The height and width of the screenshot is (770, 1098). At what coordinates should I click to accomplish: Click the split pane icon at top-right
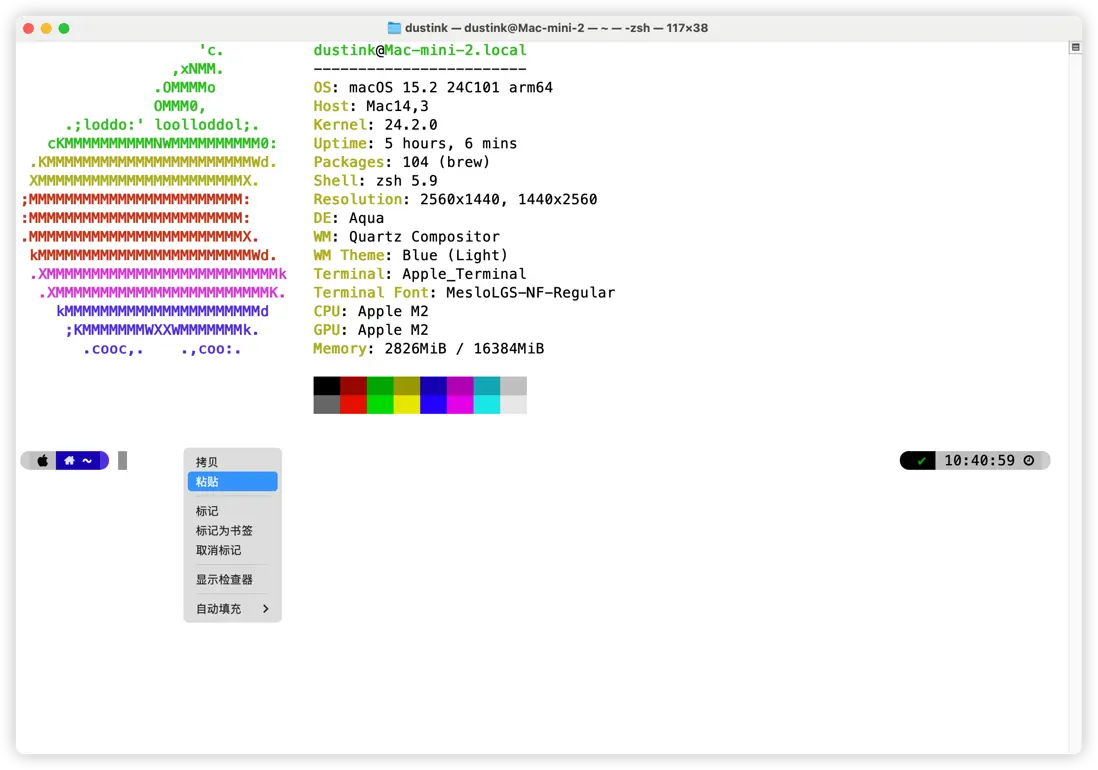click(1075, 47)
